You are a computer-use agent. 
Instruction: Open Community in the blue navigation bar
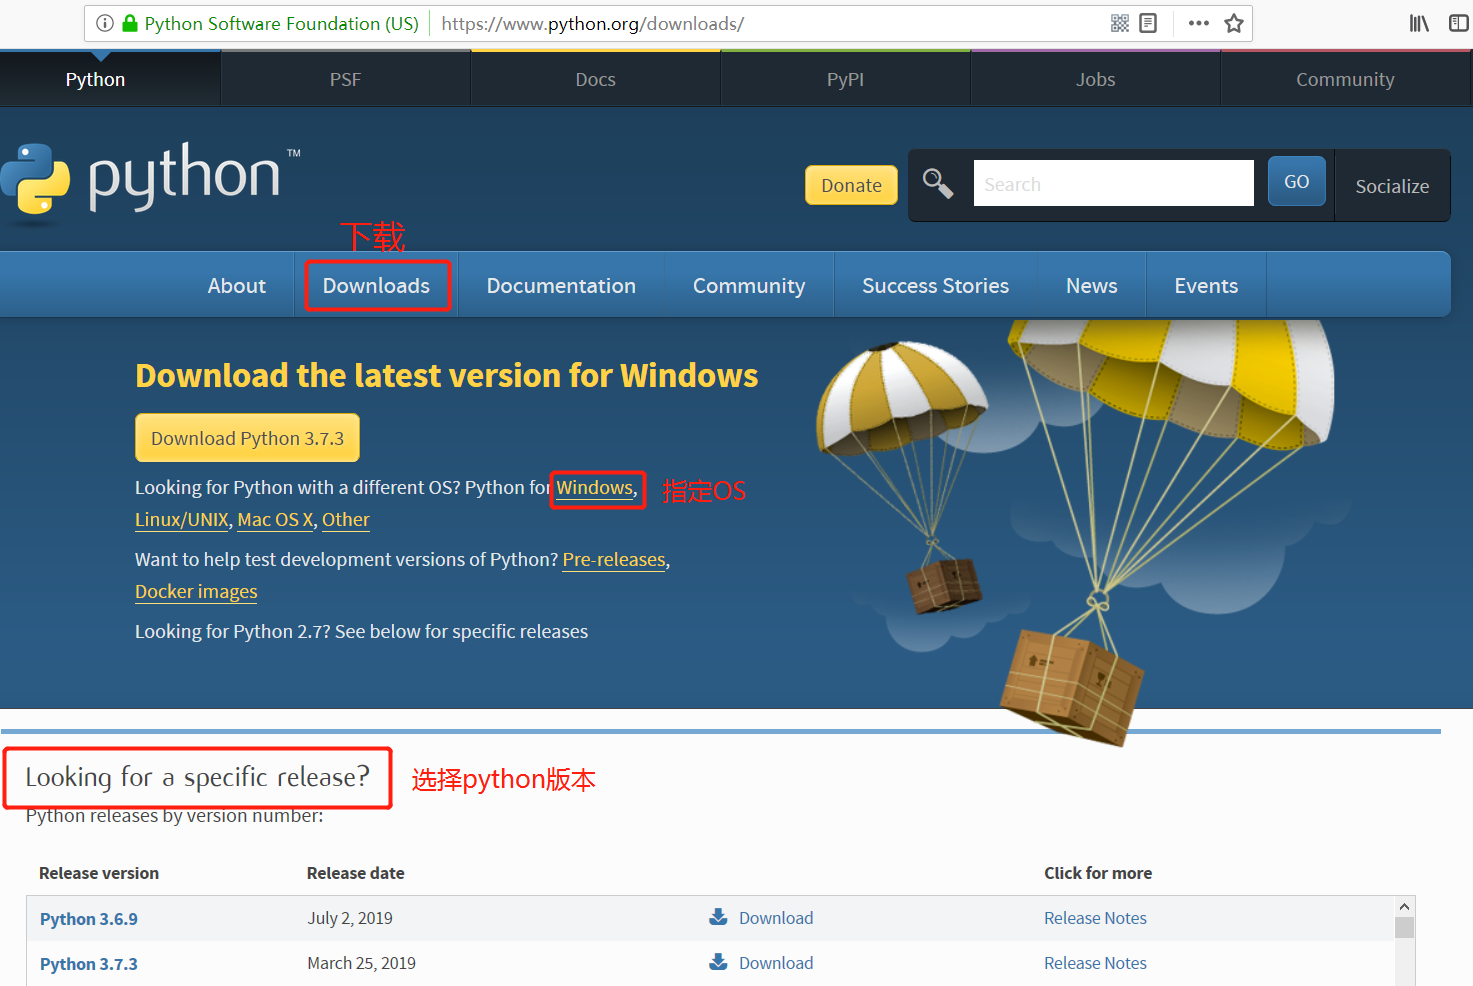(749, 286)
